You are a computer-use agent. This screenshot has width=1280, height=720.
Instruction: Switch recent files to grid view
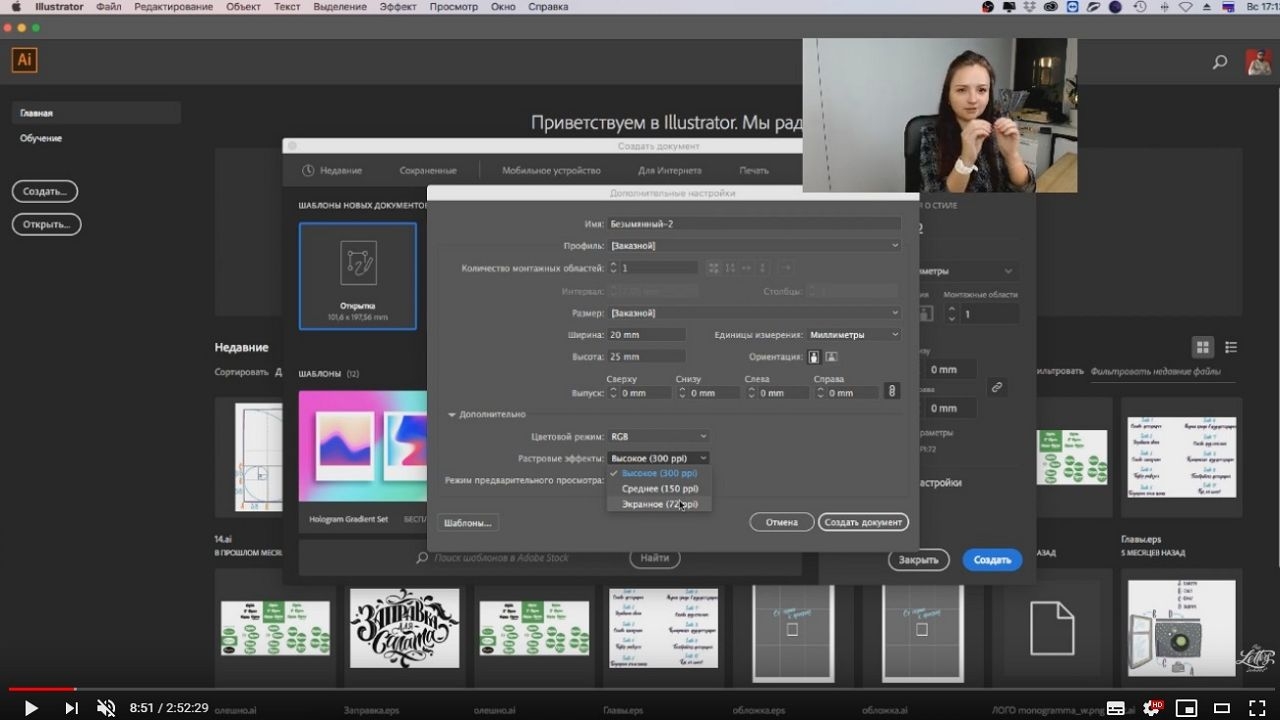click(1203, 347)
